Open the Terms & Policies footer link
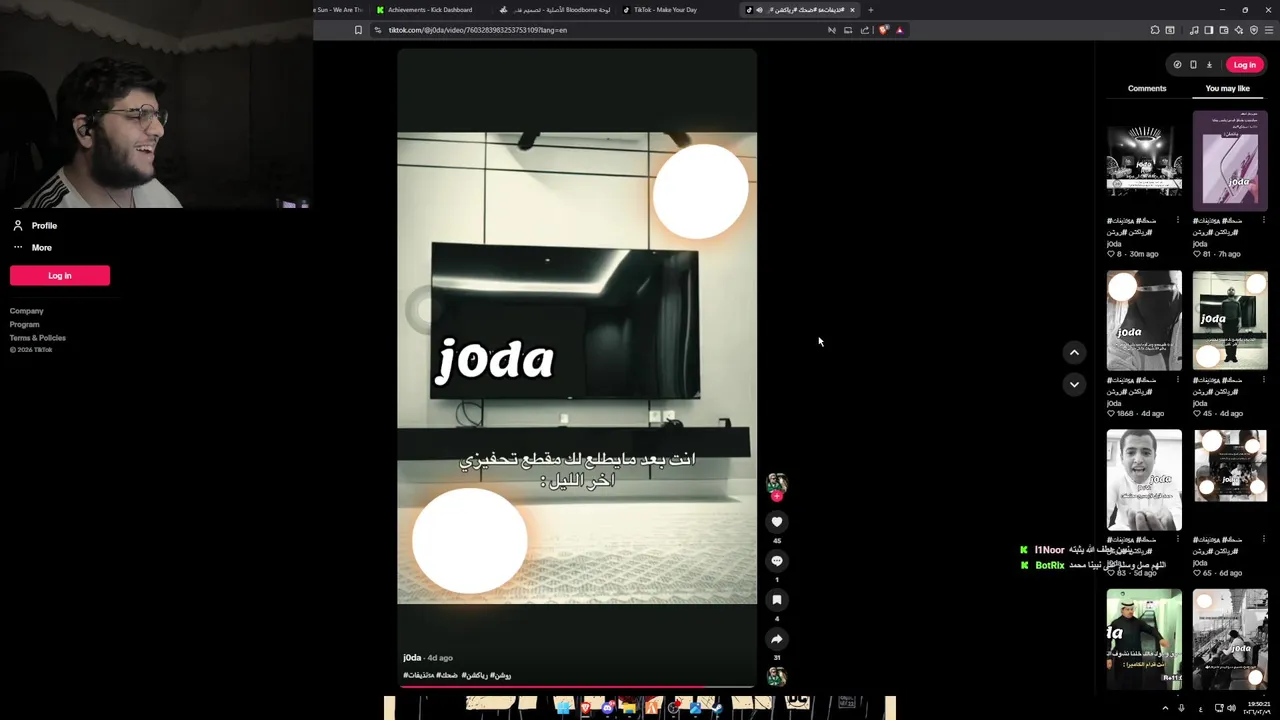The height and width of the screenshot is (720, 1280). pos(38,338)
